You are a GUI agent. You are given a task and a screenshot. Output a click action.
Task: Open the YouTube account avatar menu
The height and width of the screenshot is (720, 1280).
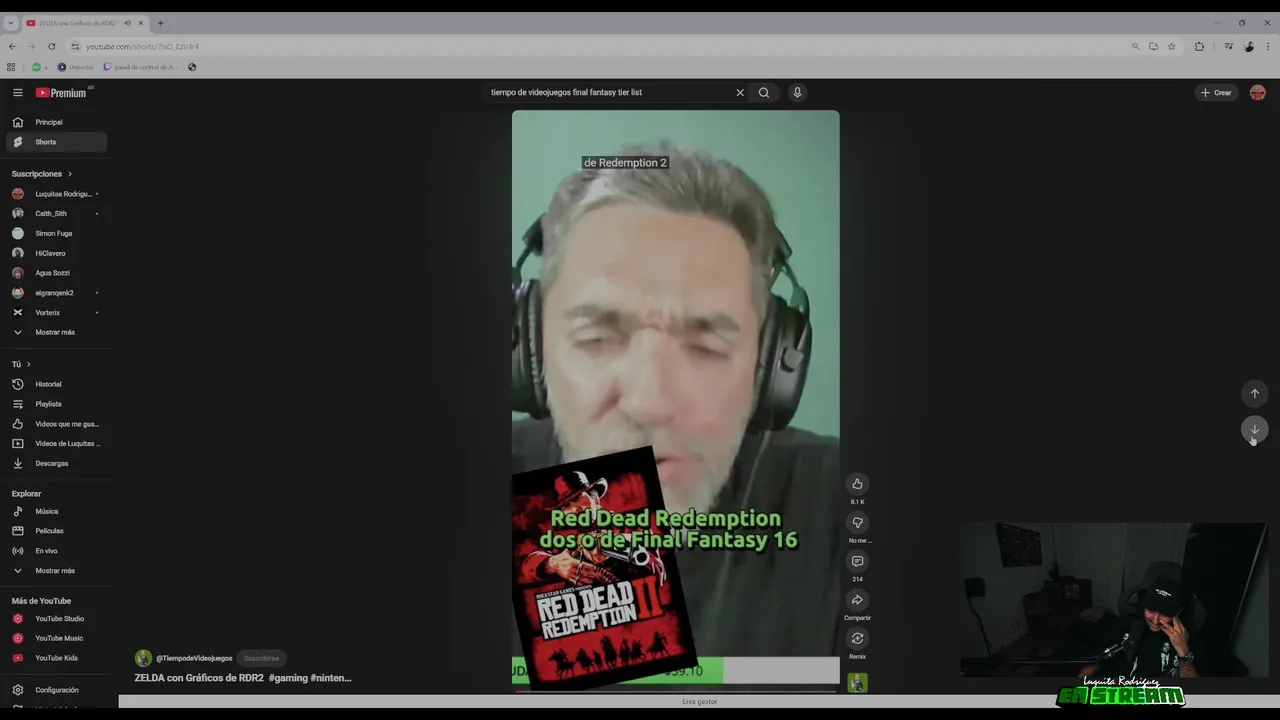pyautogui.click(x=1258, y=92)
